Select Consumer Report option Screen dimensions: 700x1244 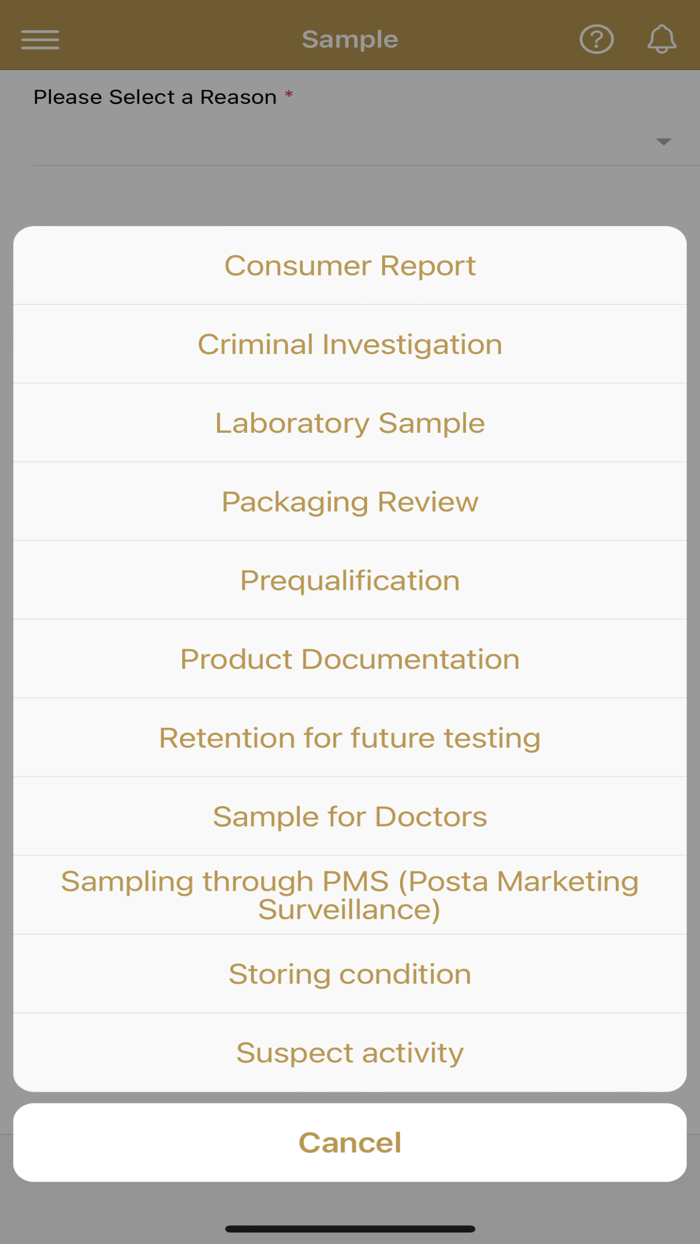click(x=350, y=265)
